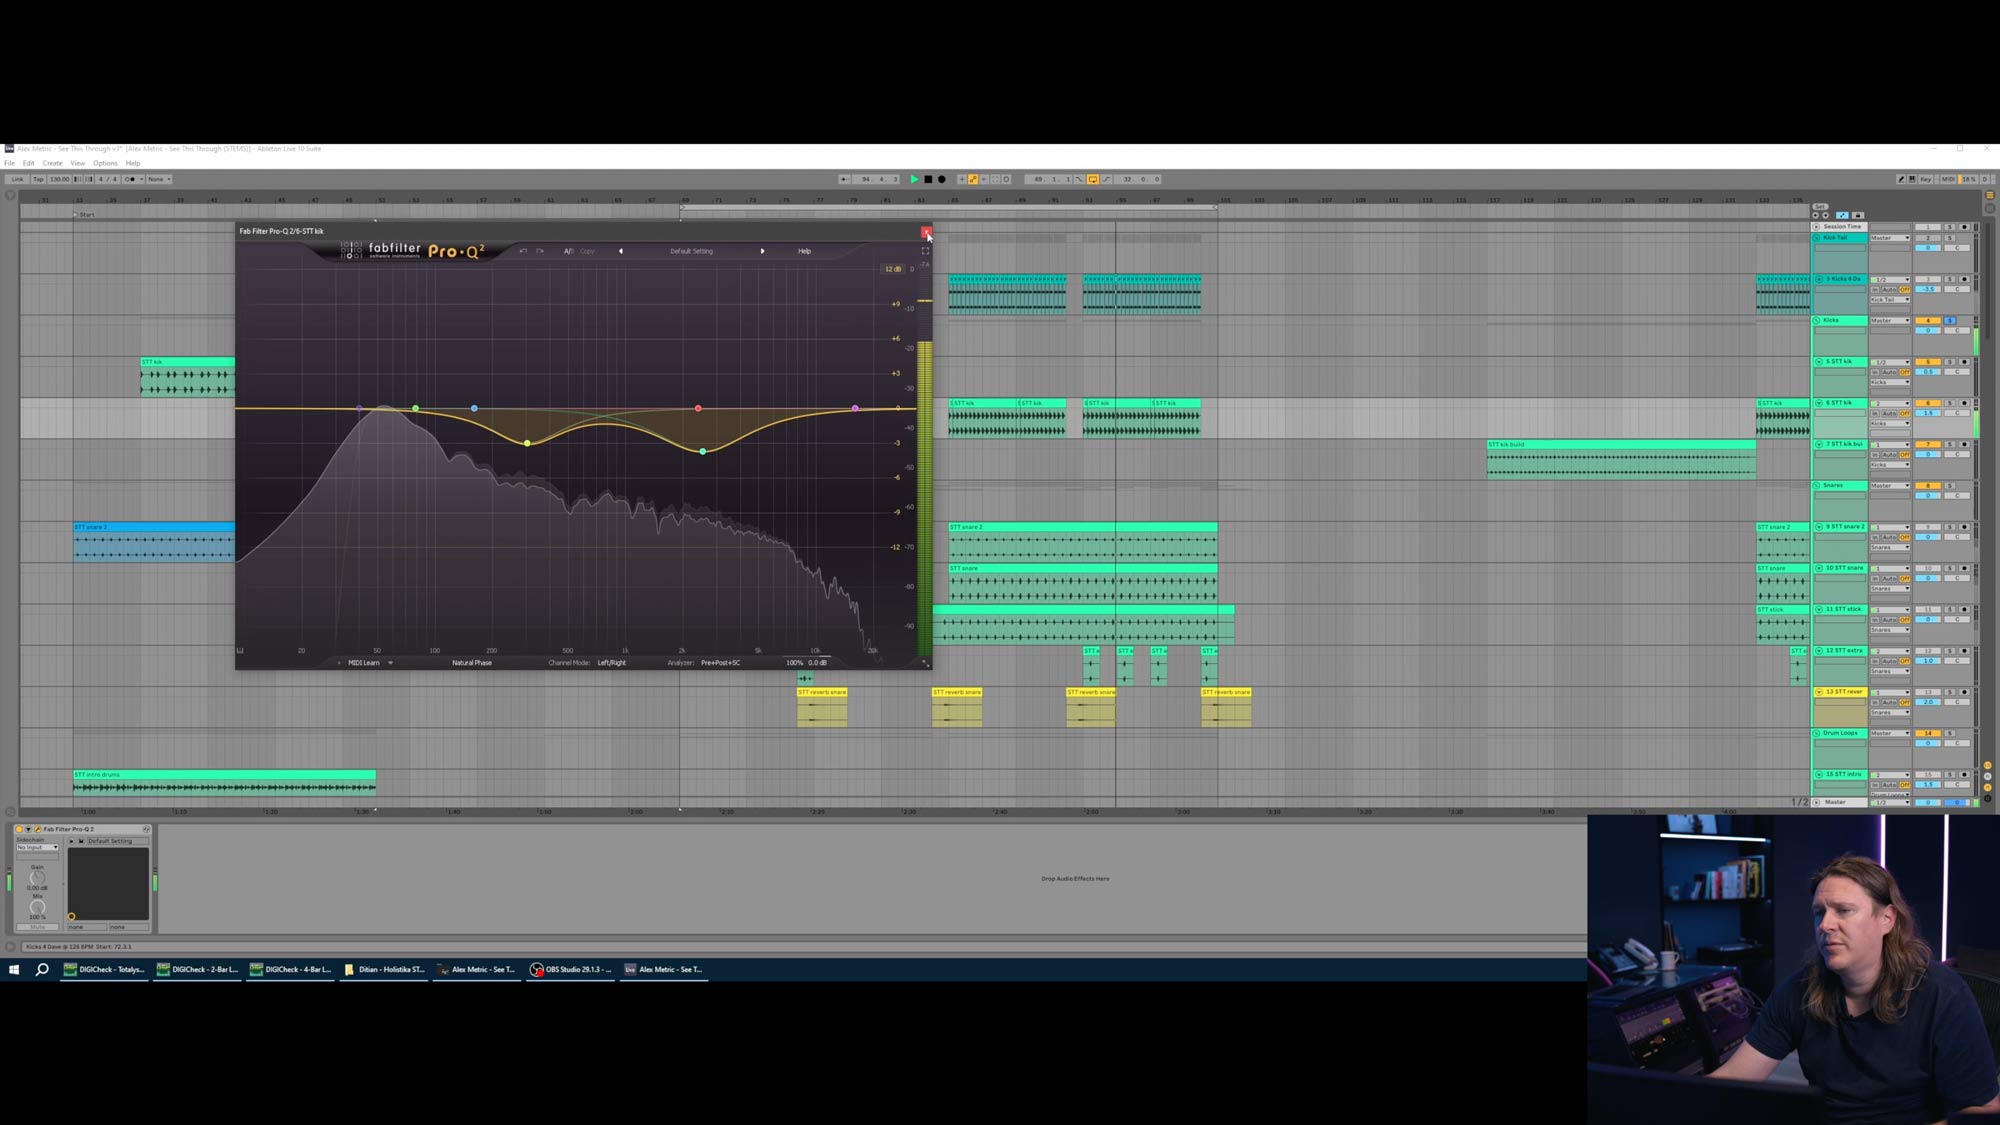Screen dimensions: 2000x1125
Task: Open the None quantization menu
Action: (159, 179)
